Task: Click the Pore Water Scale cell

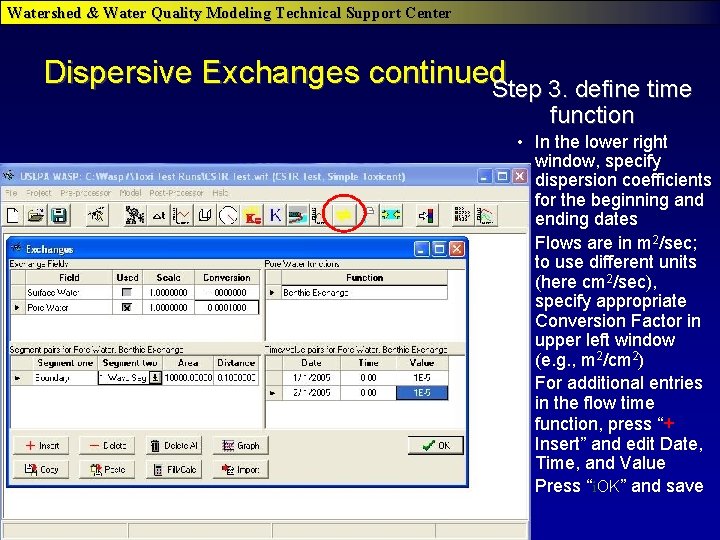Action: click(169, 307)
